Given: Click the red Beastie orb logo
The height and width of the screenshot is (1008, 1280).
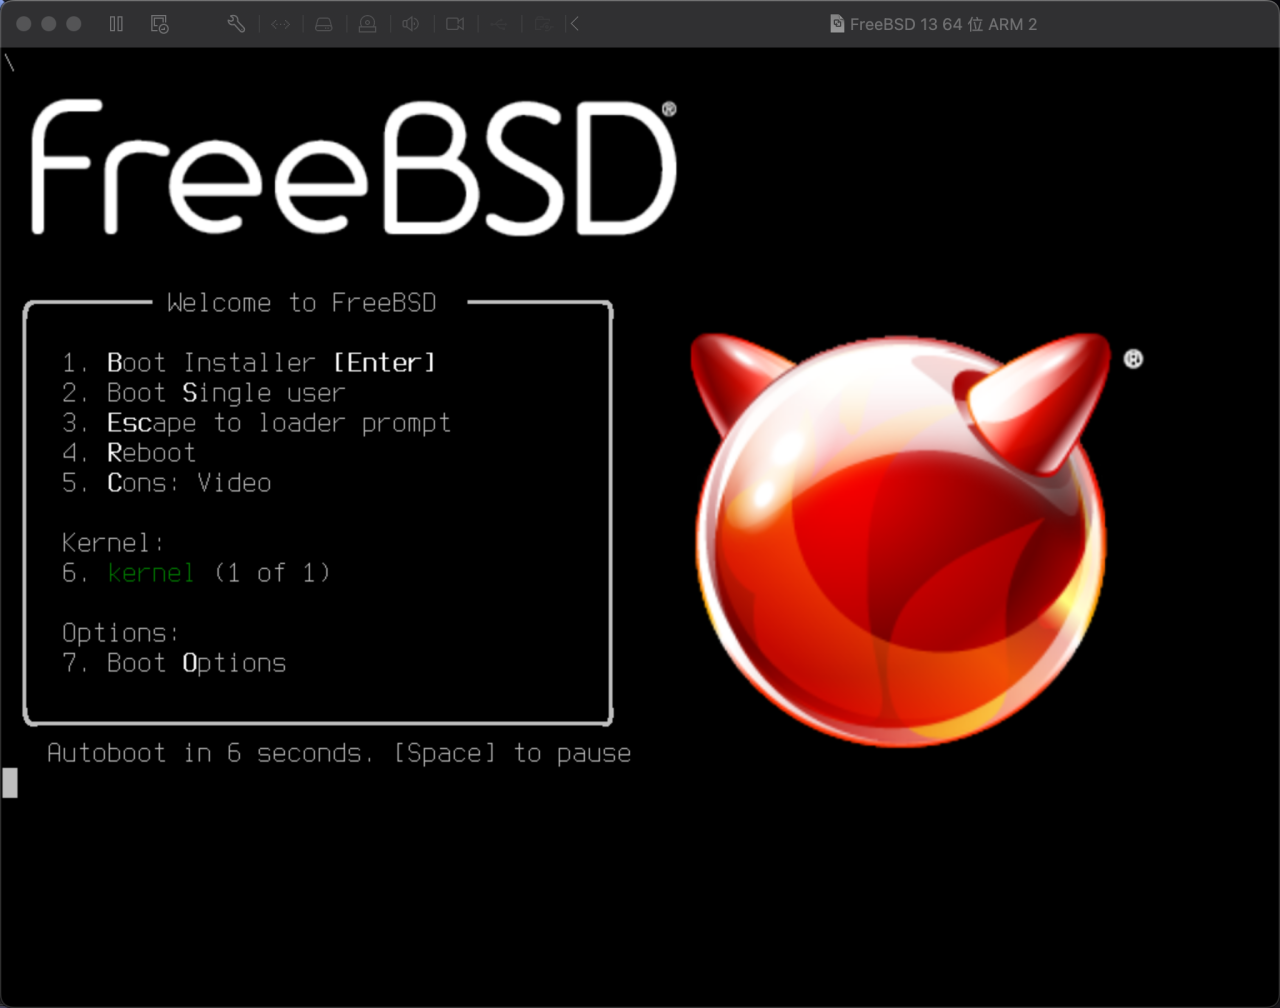Looking at the screenshot, I should click(902, 540).
